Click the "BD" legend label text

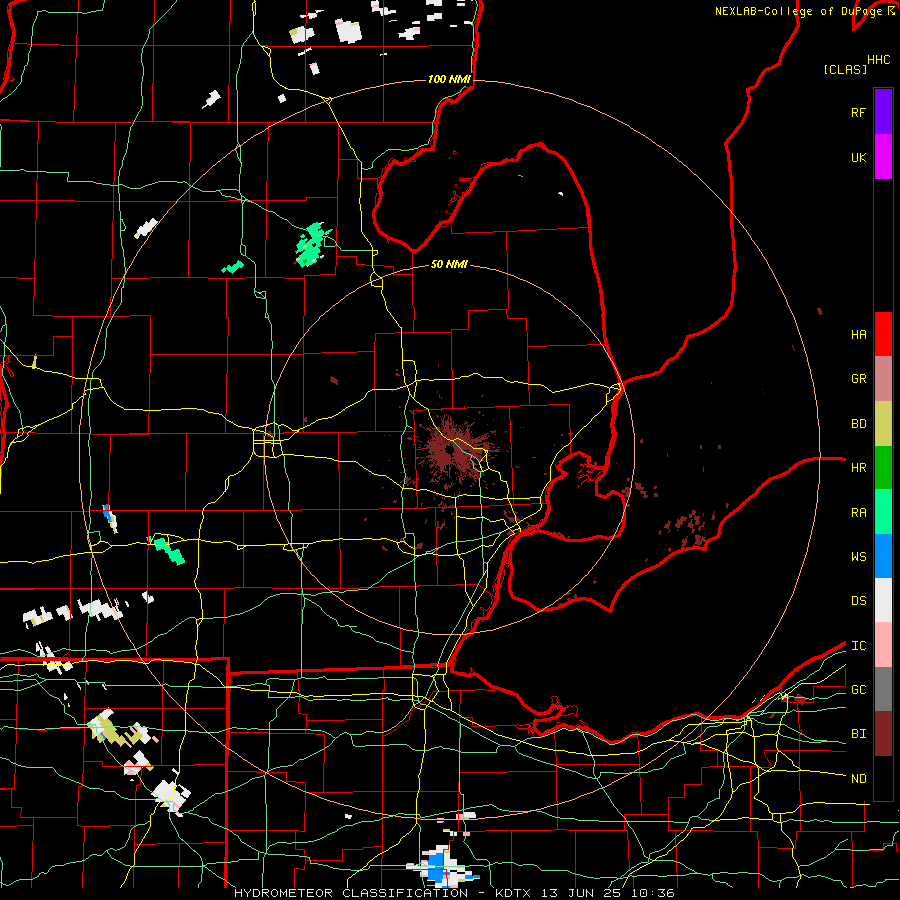click(858, 424)
